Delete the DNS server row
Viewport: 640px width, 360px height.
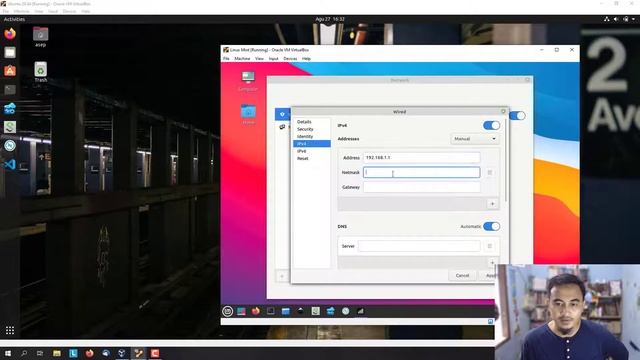click(x=490, y=246)
